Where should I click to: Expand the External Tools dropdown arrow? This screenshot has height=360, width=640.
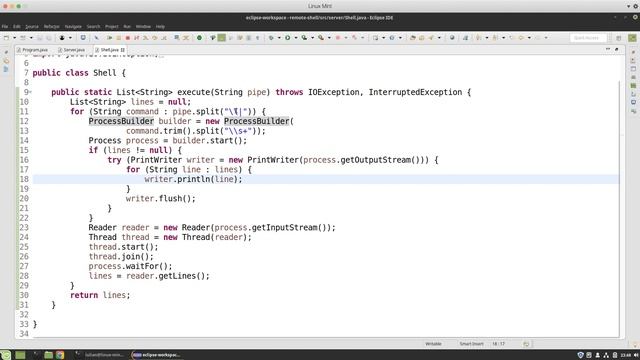click(x=329, y=38)
